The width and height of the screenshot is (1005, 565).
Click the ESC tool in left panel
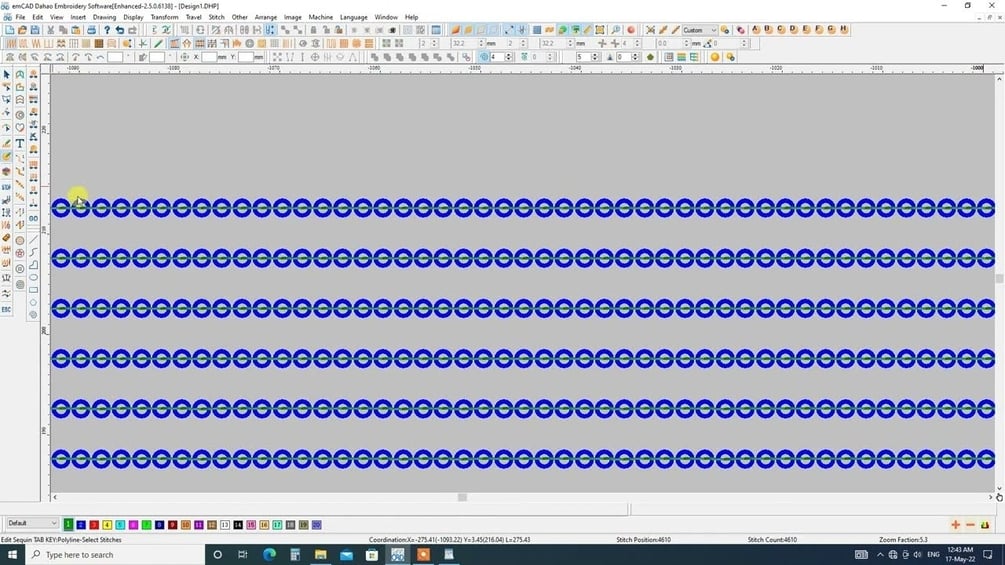[6, 309]
